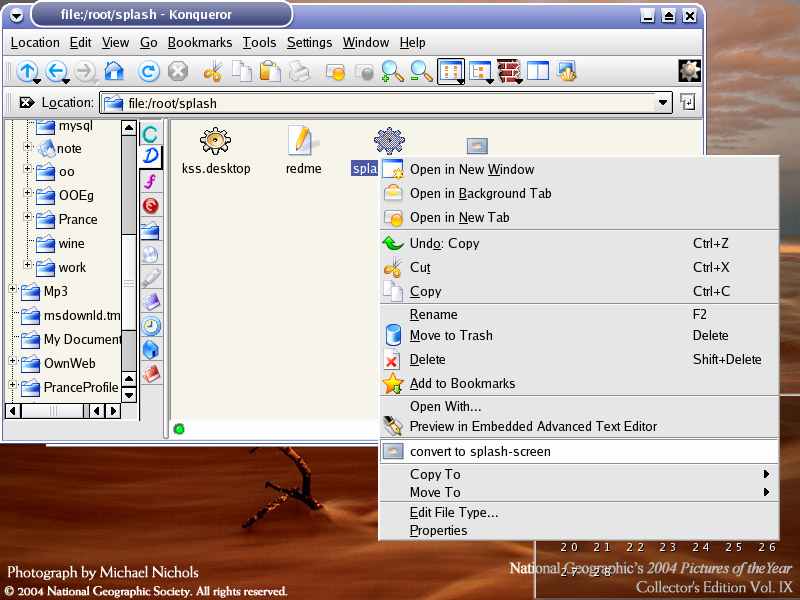Expand the oo folder tree node
The height and width of the screenshot is (600, 800).
pos(28,168)
